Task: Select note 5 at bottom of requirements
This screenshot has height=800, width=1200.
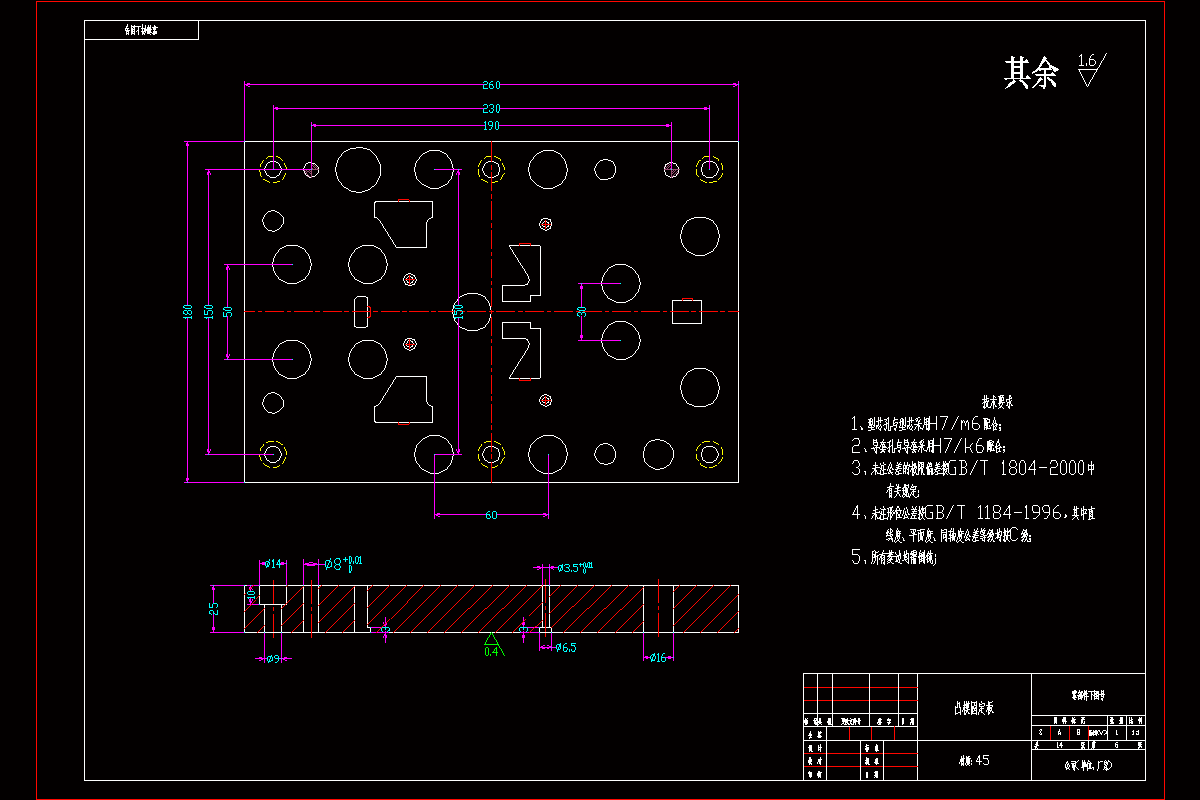Action: tap(893, 558)
